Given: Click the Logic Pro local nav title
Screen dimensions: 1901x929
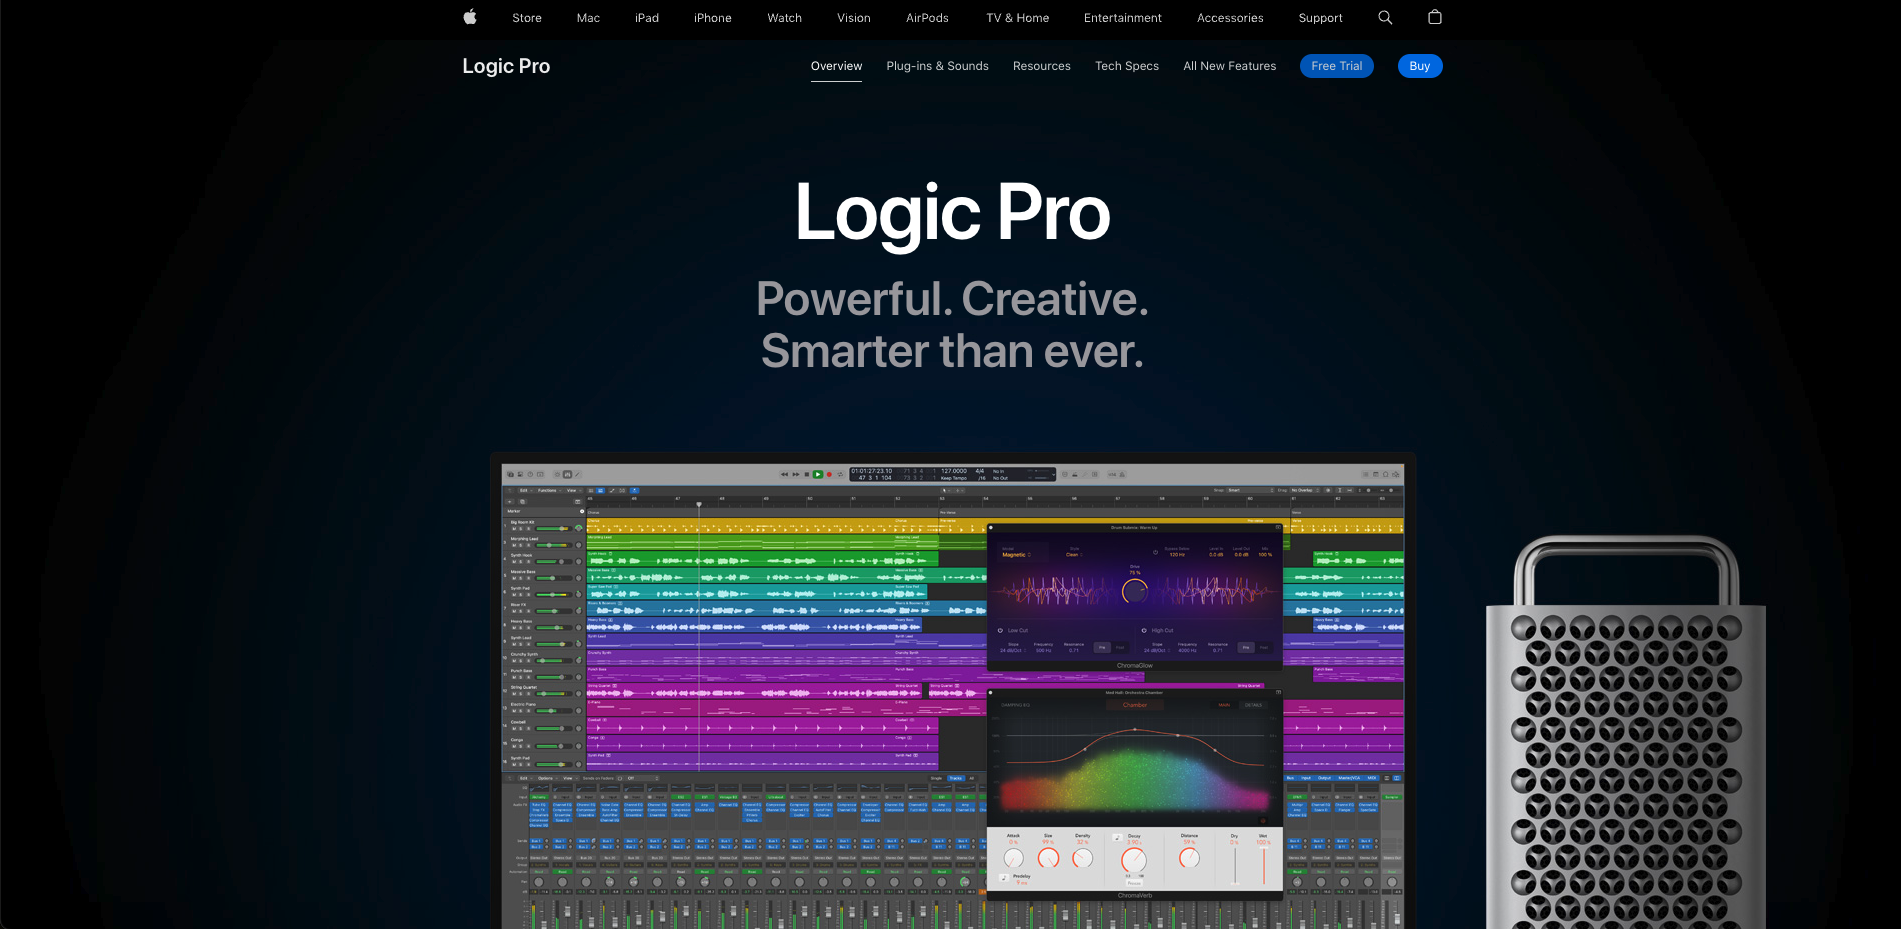Looking at the screenshot, I should pos(506,66).
